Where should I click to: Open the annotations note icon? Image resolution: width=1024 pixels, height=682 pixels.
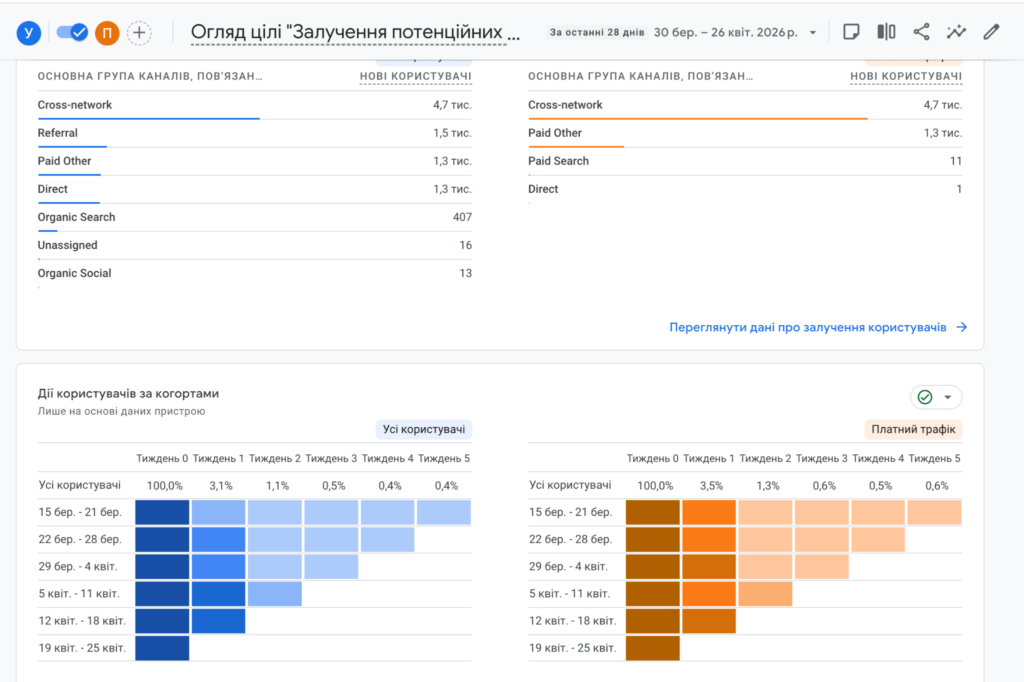pyautogui.click(x=851, y=32)
